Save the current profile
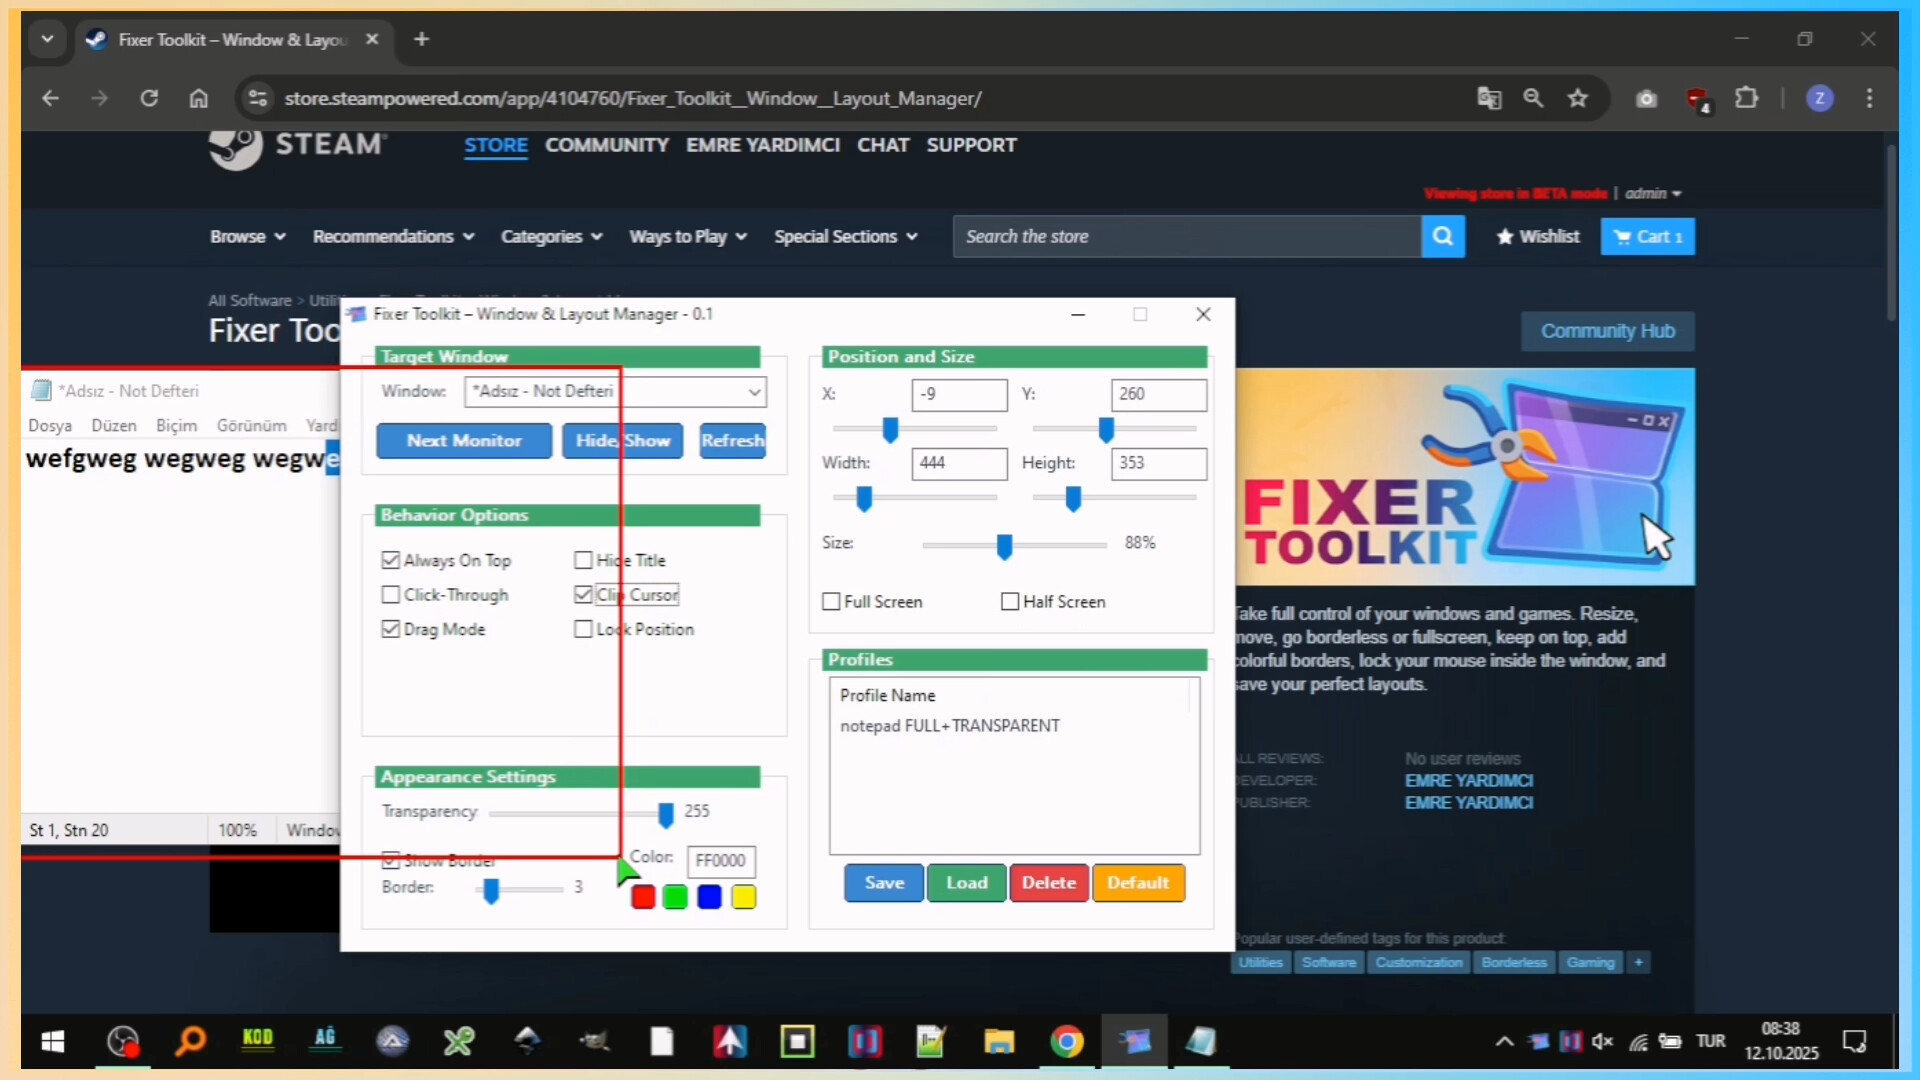The image size is (1920, 1080). [883, 883]
